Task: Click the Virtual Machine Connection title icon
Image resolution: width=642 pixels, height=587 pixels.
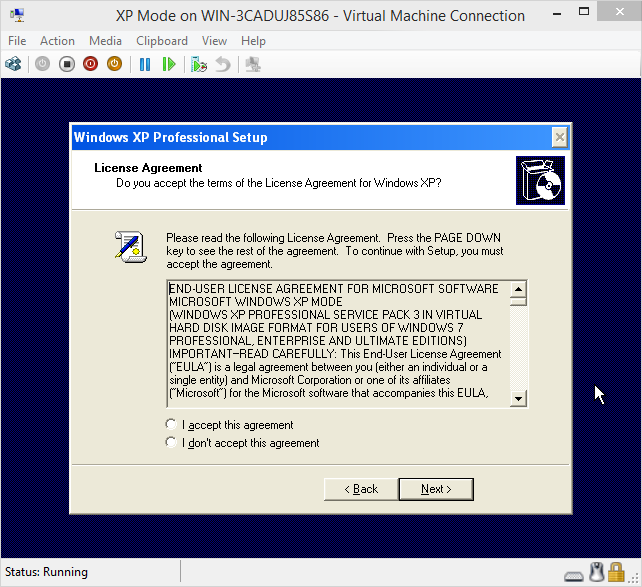Action: (17, 15)
